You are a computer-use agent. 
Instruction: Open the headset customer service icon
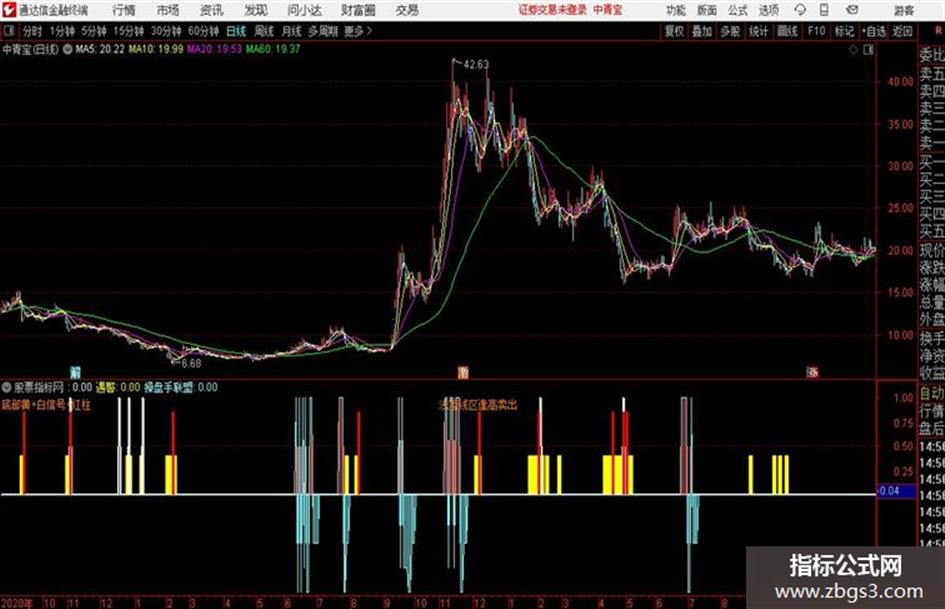point(800,10)
